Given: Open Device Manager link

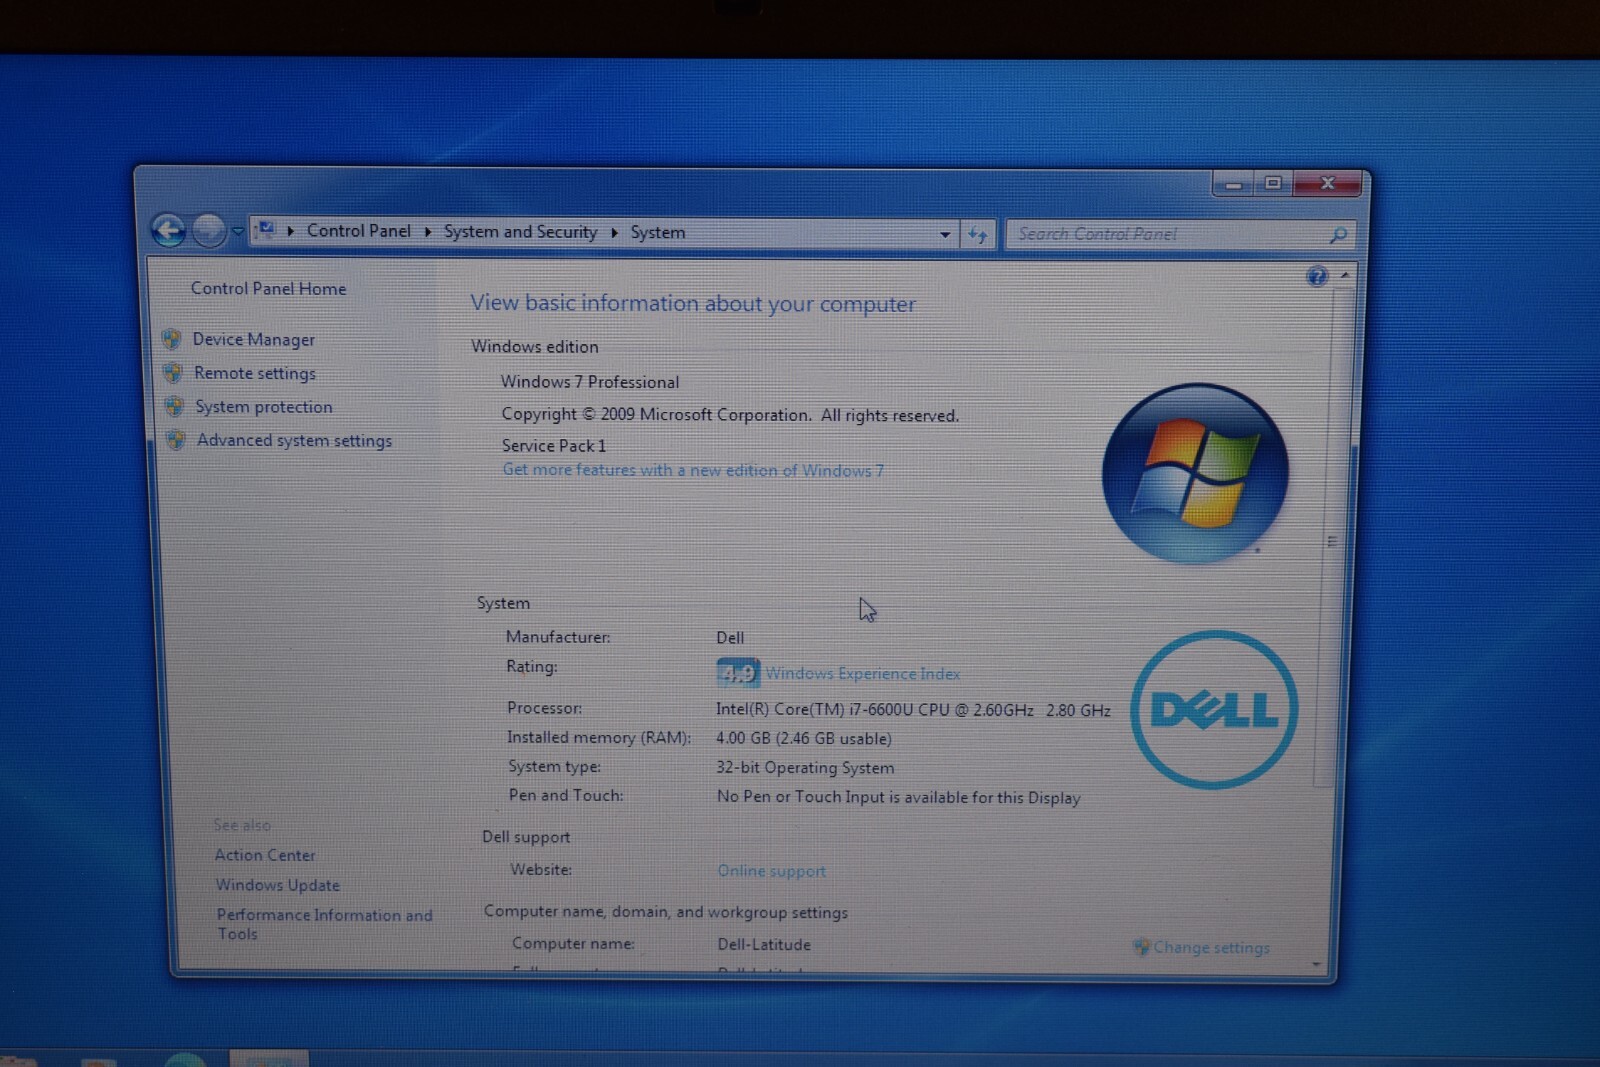Looking at the screenshot, I should tap(253, 340).
